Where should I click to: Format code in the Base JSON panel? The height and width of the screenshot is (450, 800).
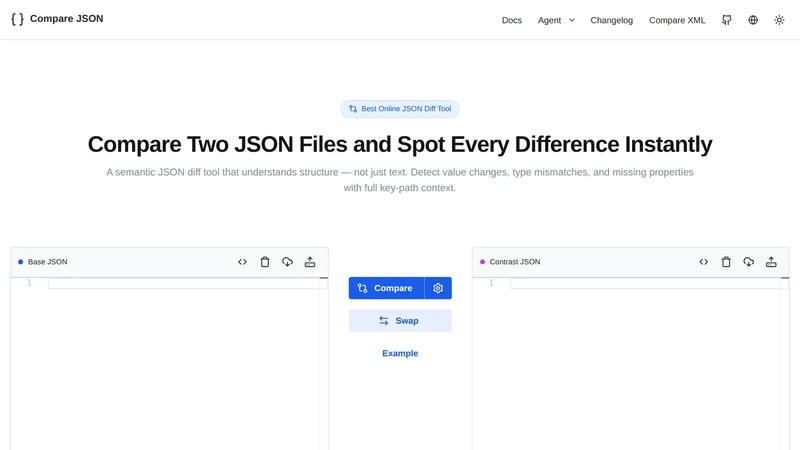pyautogui.click(x=242, y=262)
